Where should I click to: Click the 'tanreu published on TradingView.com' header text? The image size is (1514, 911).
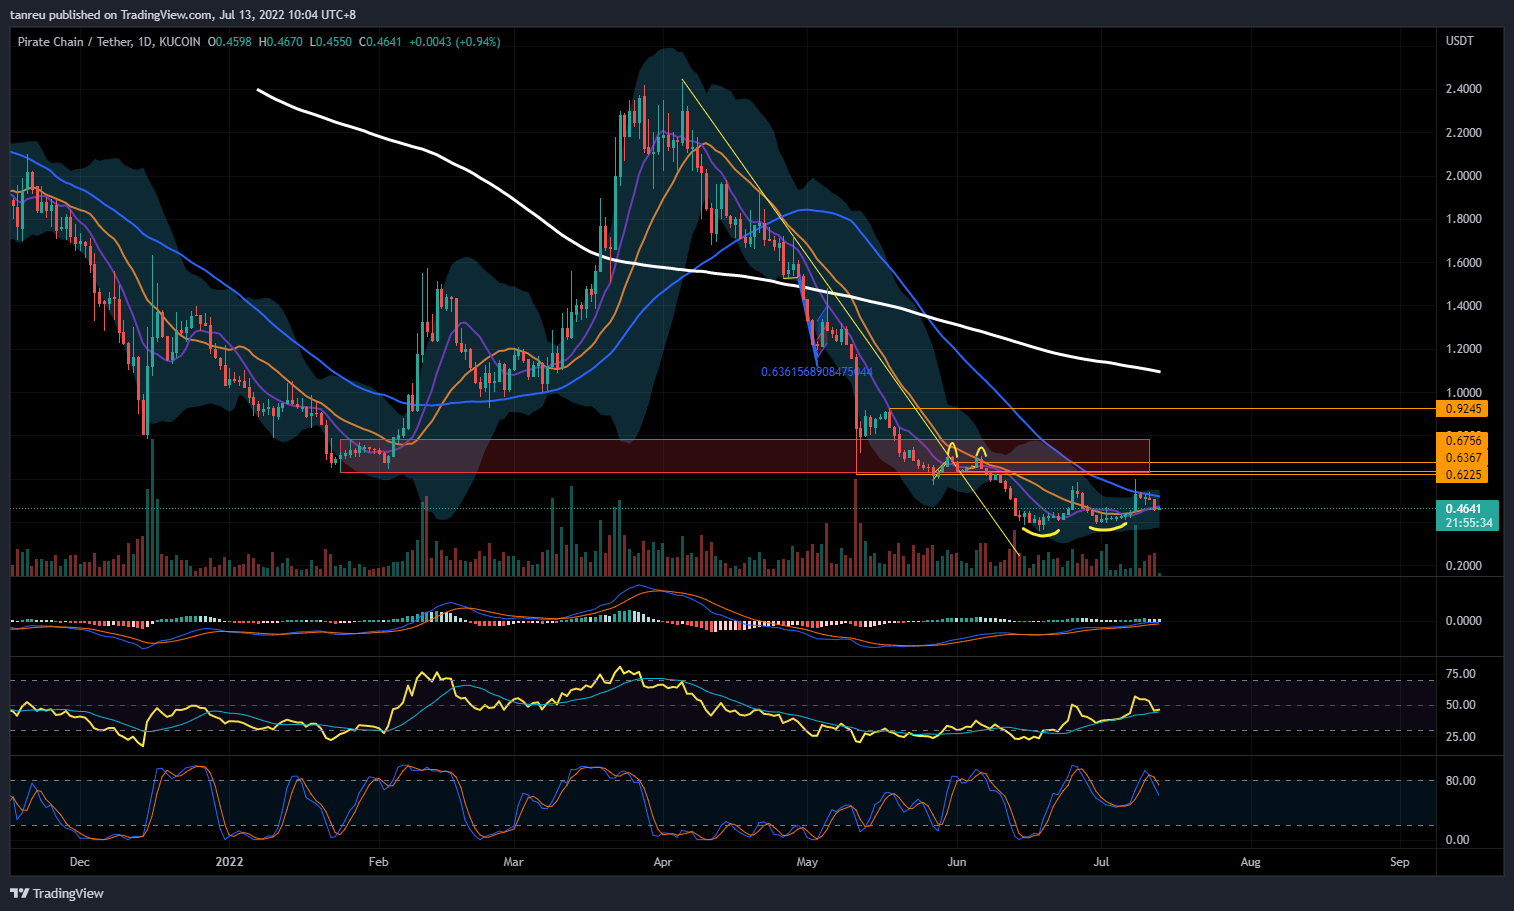[111, 15]
